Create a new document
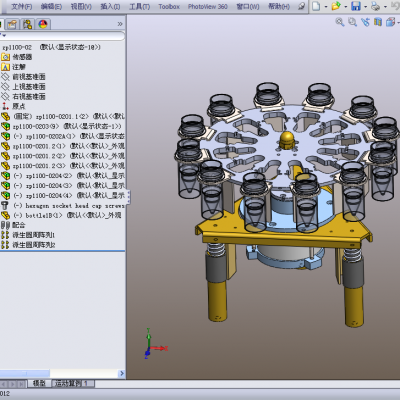The width and height of the screenshot is (400, 400). coord(316,6)
